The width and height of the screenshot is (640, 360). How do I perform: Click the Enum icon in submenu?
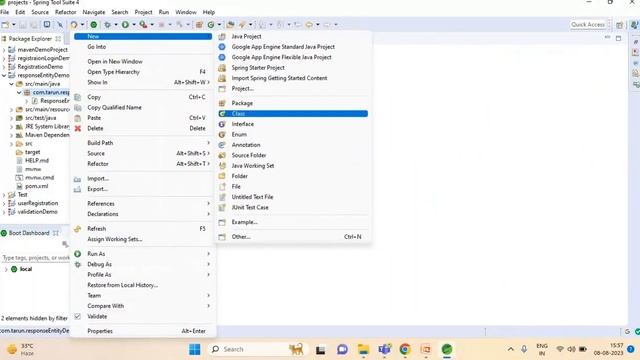click(x=222, y=134)
